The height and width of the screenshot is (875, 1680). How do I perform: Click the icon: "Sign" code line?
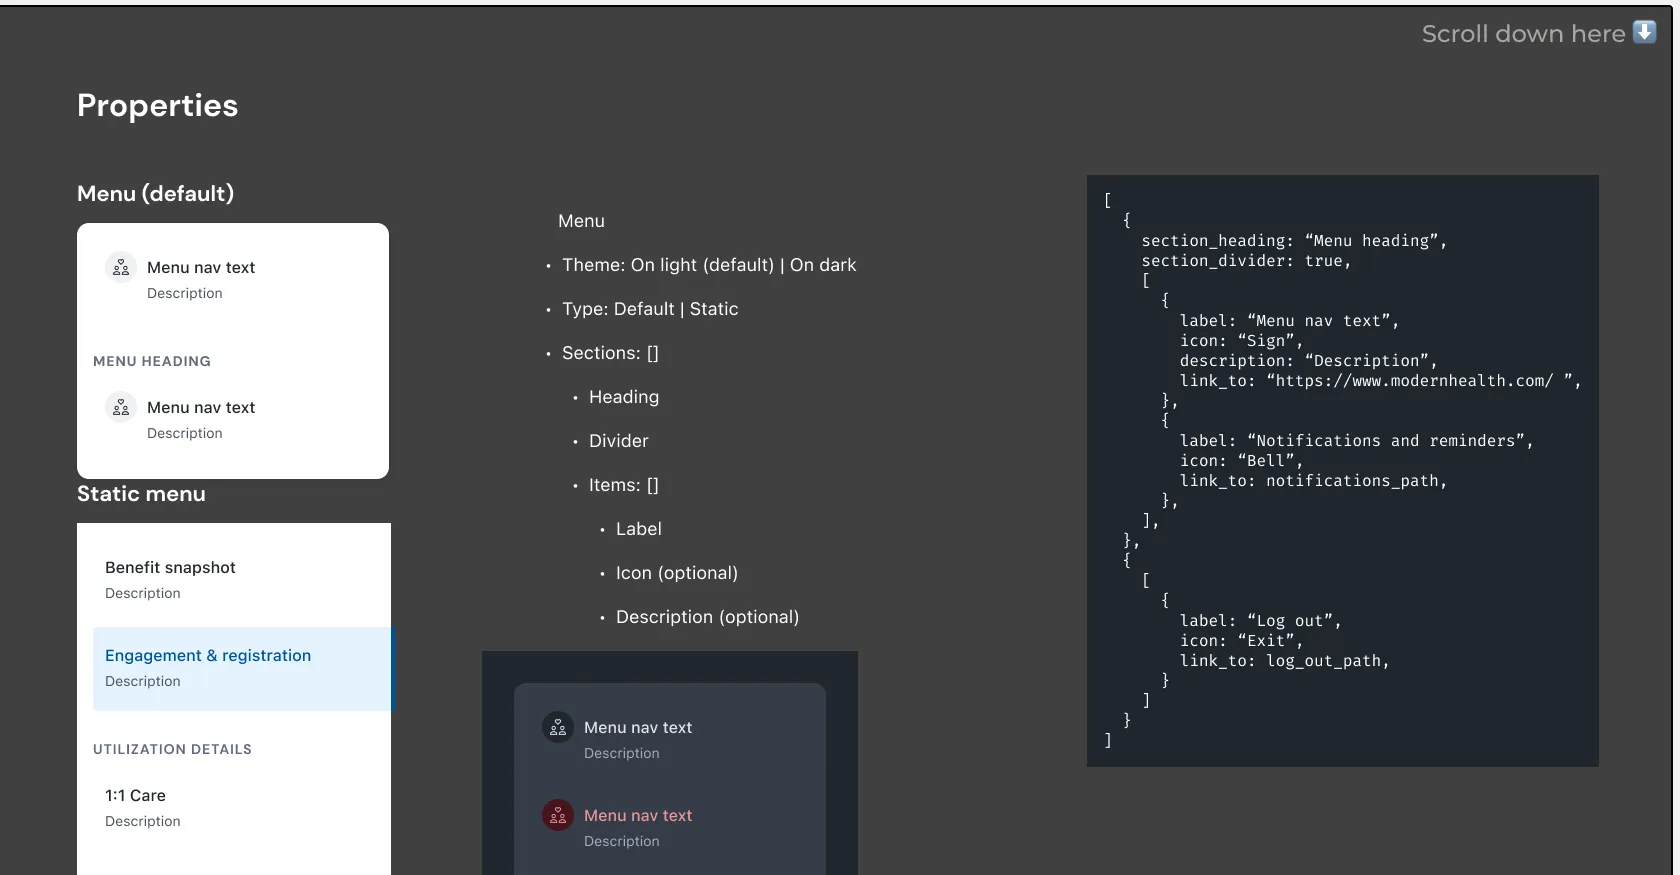coord(1241,341)
